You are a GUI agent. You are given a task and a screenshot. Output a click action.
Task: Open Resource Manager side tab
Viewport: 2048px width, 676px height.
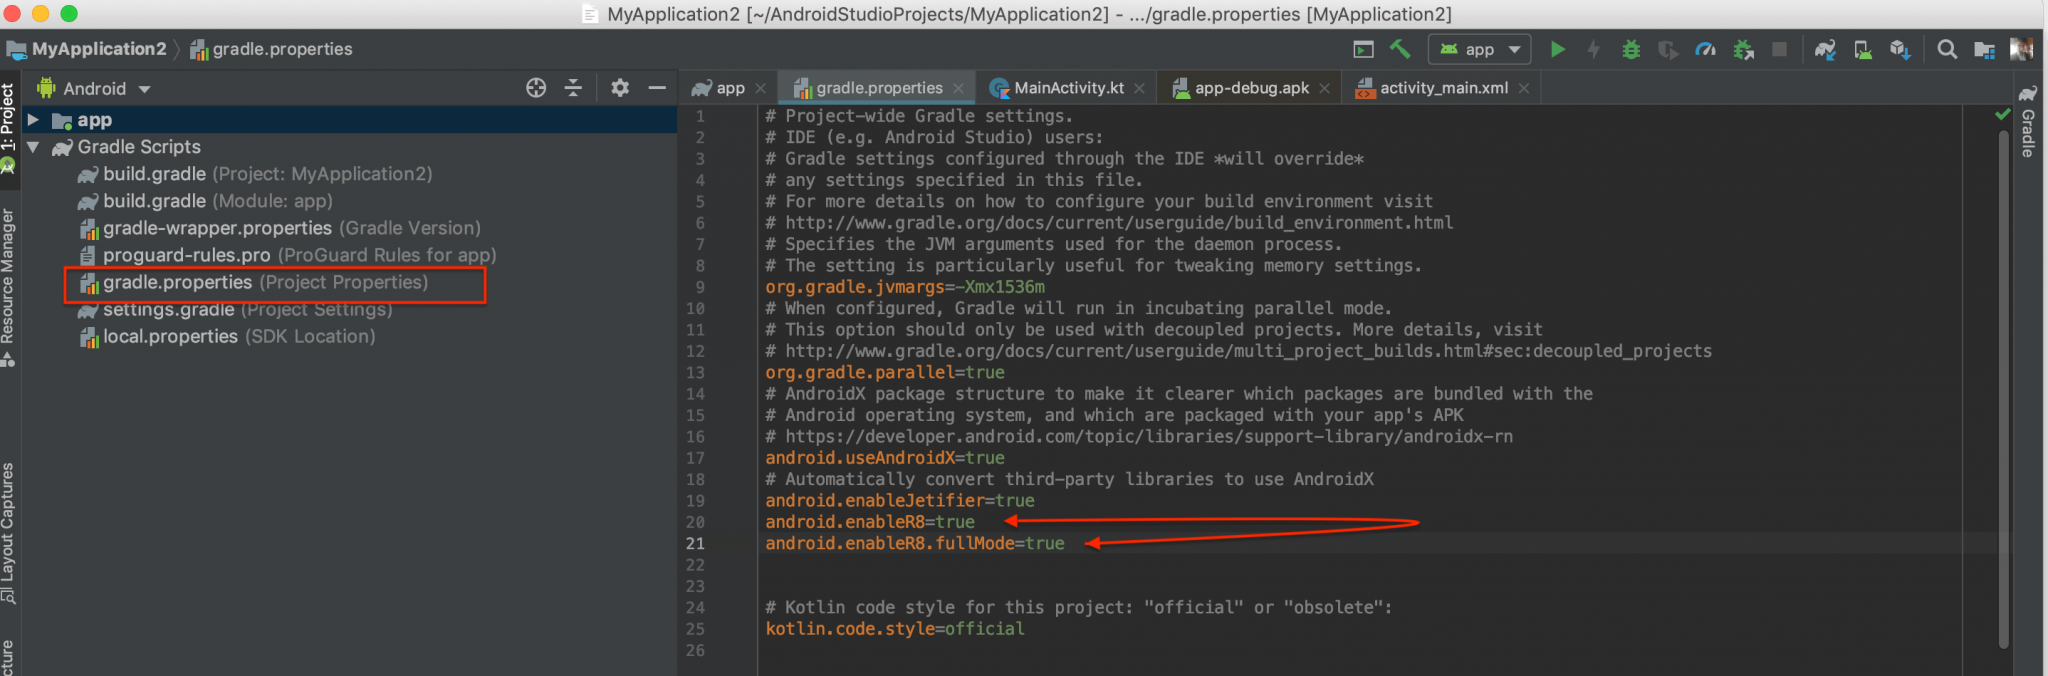(x=8, y=288)
